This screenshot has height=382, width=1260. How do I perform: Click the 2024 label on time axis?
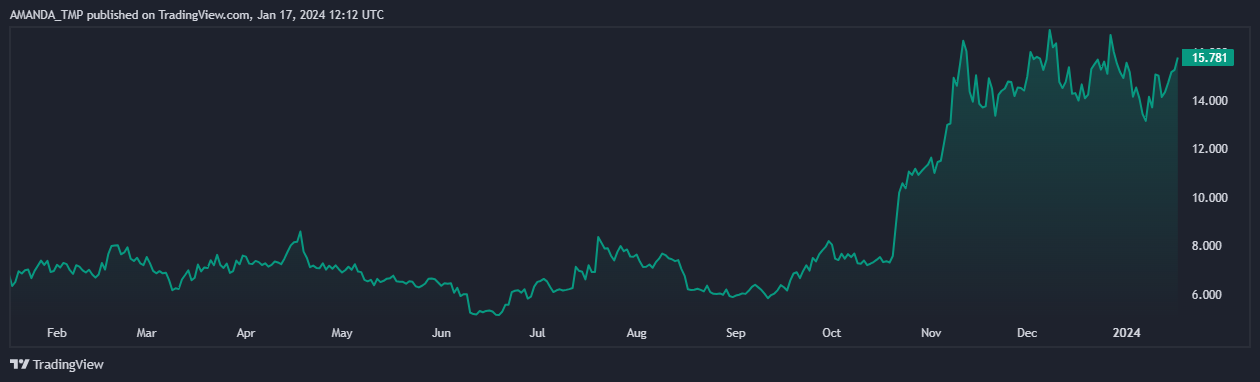tap(1128, 332)
